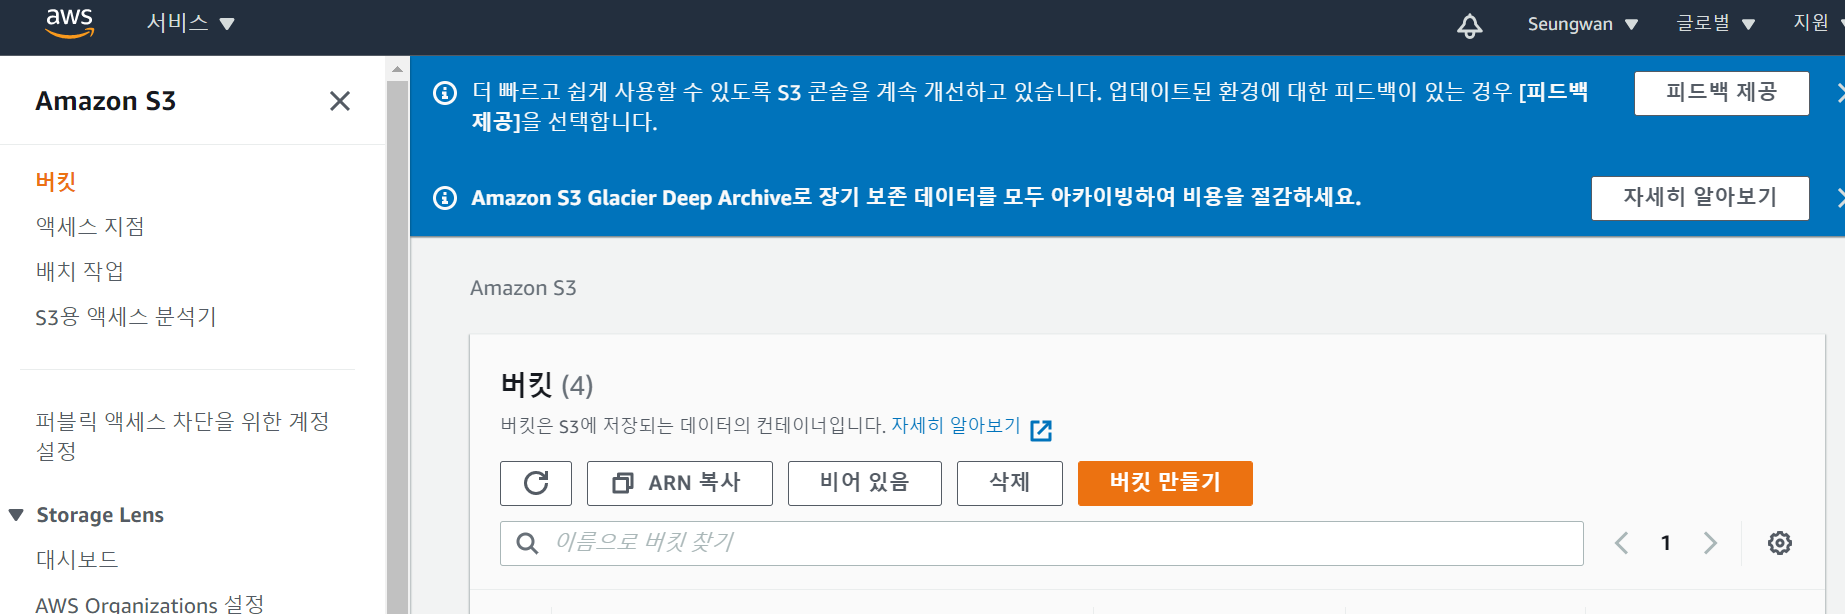This screenshot has height=614, width=1845.
Task: Click the sidebar scroll up arrow
Action: tap(397, 69)
